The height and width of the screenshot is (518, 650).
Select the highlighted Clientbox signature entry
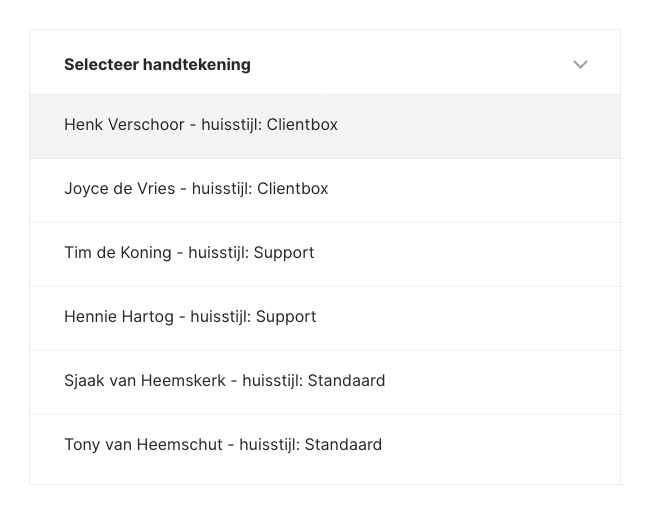pos(201,125)
